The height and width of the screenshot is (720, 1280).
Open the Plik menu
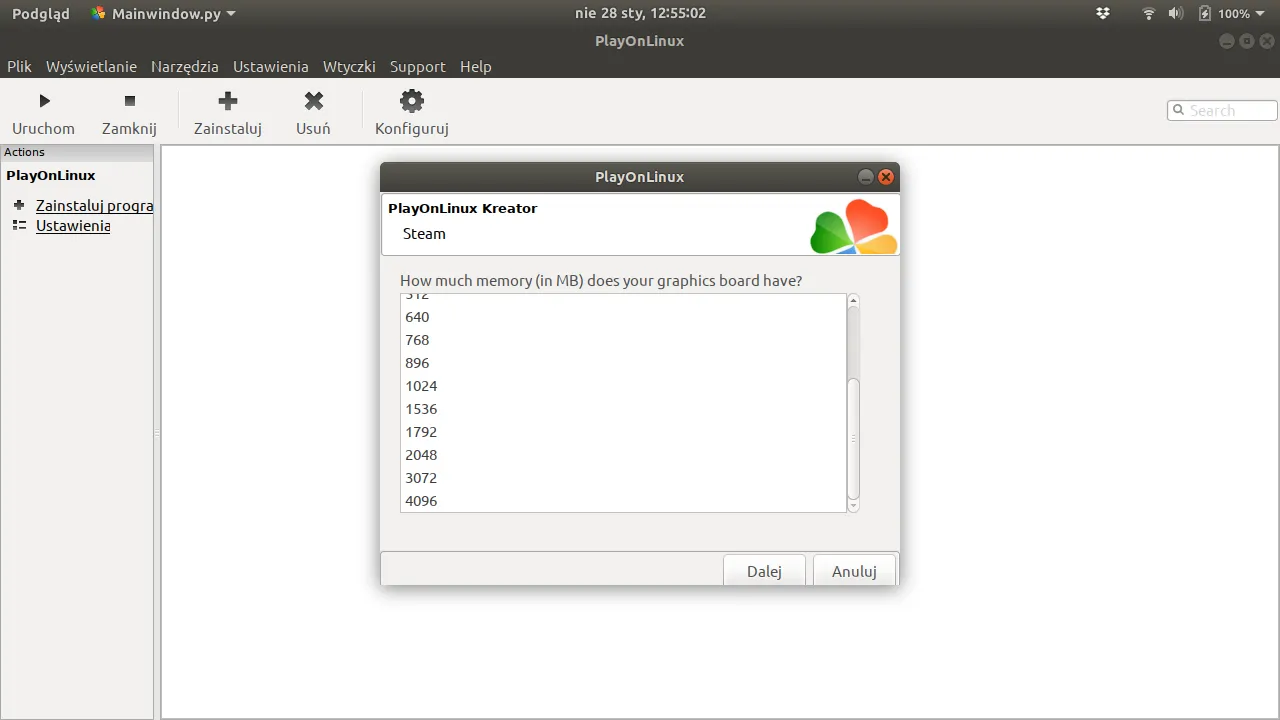point(19,66)
